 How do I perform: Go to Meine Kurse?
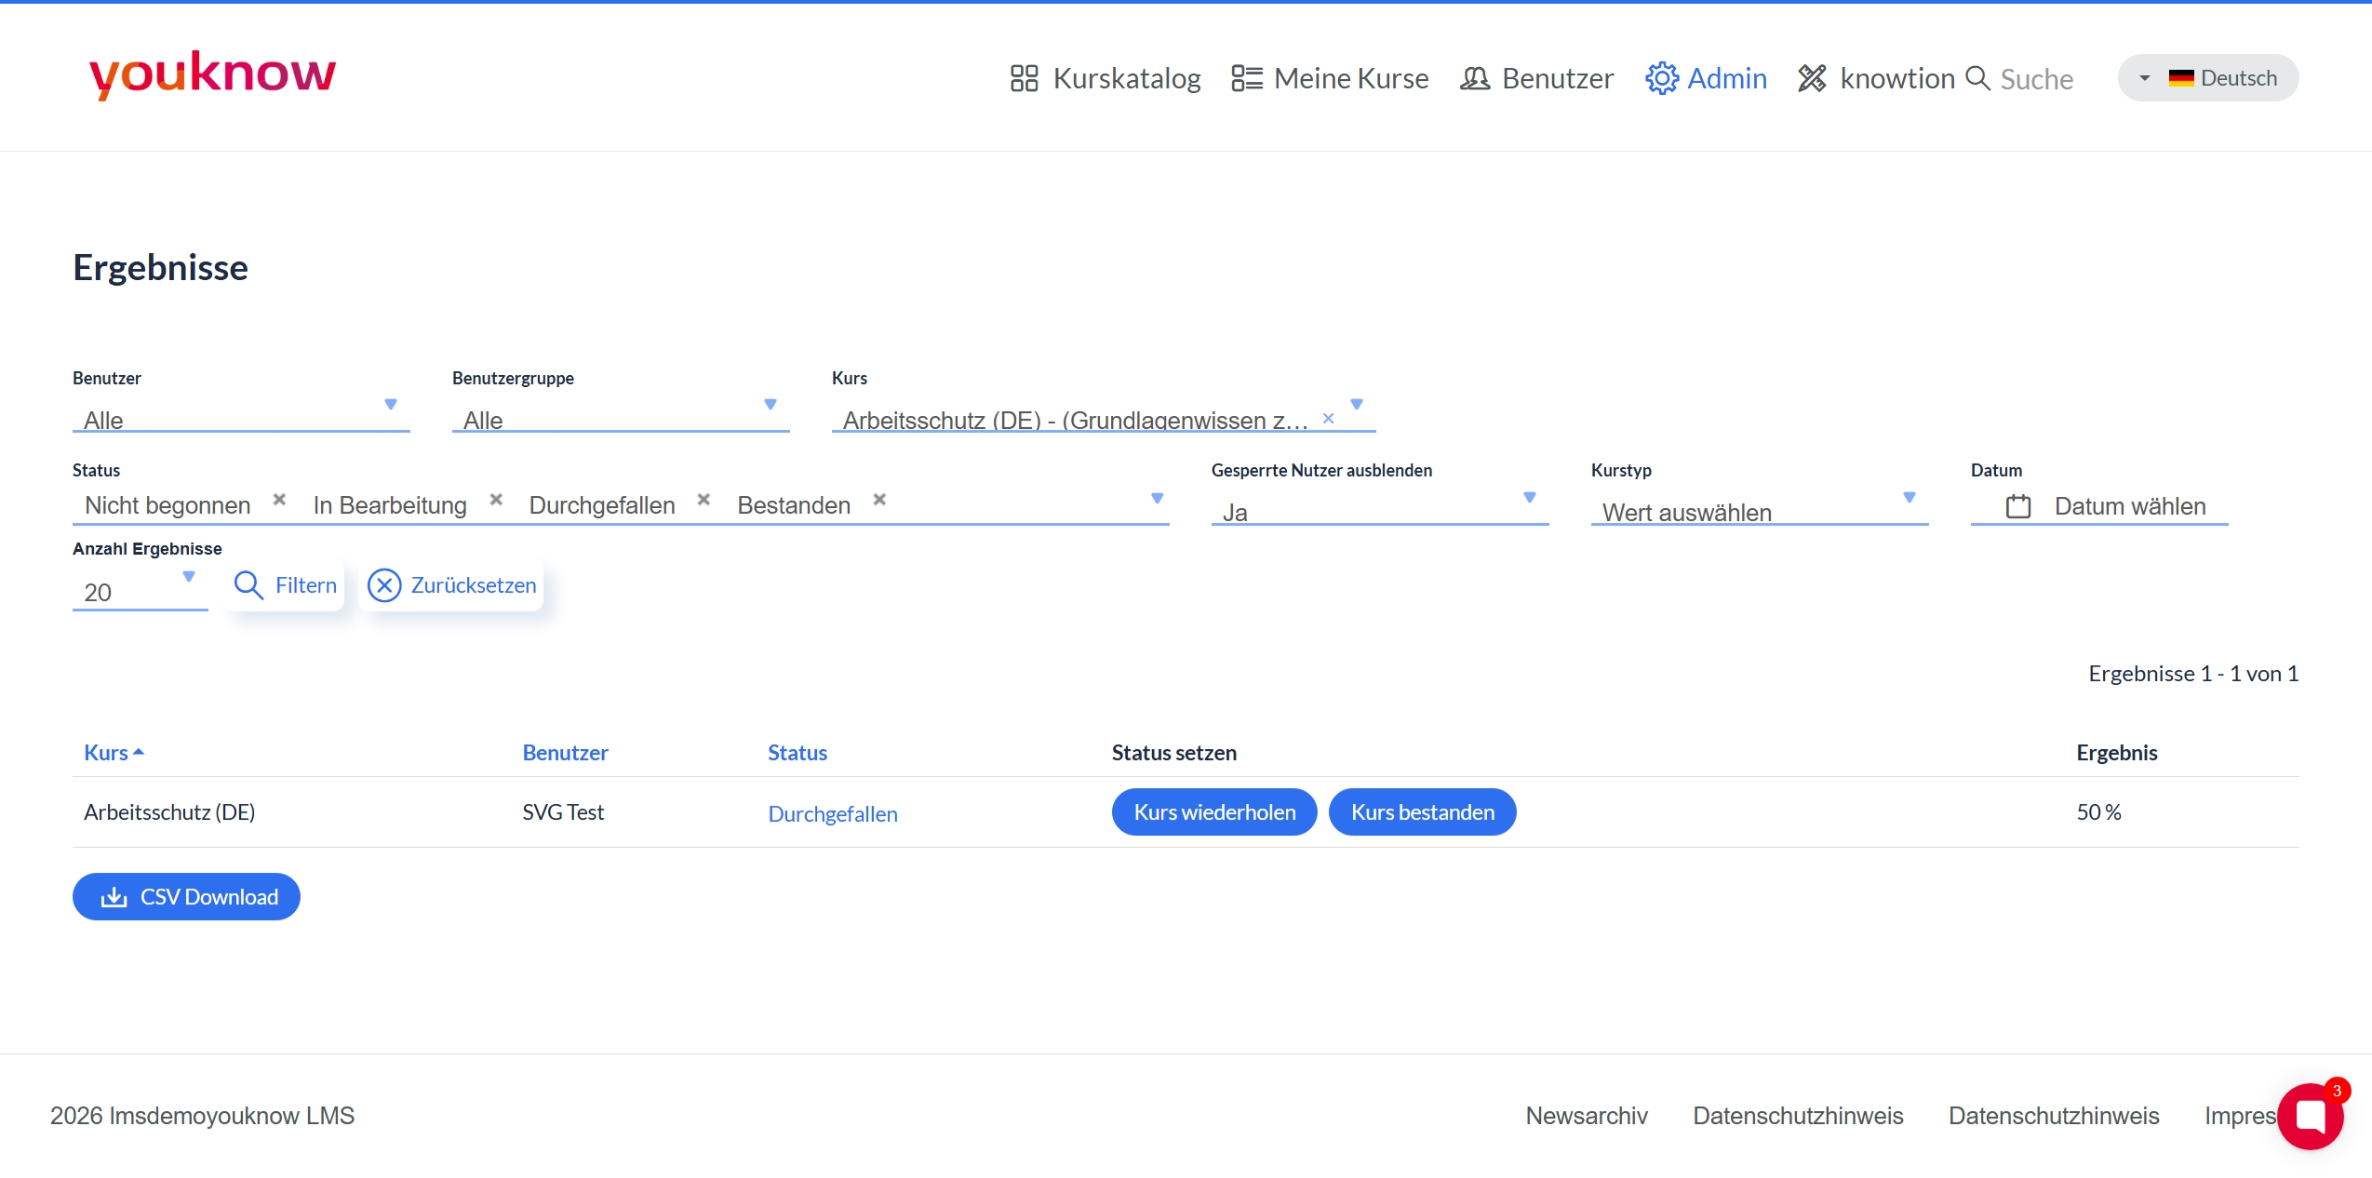tap(1330, 78)
